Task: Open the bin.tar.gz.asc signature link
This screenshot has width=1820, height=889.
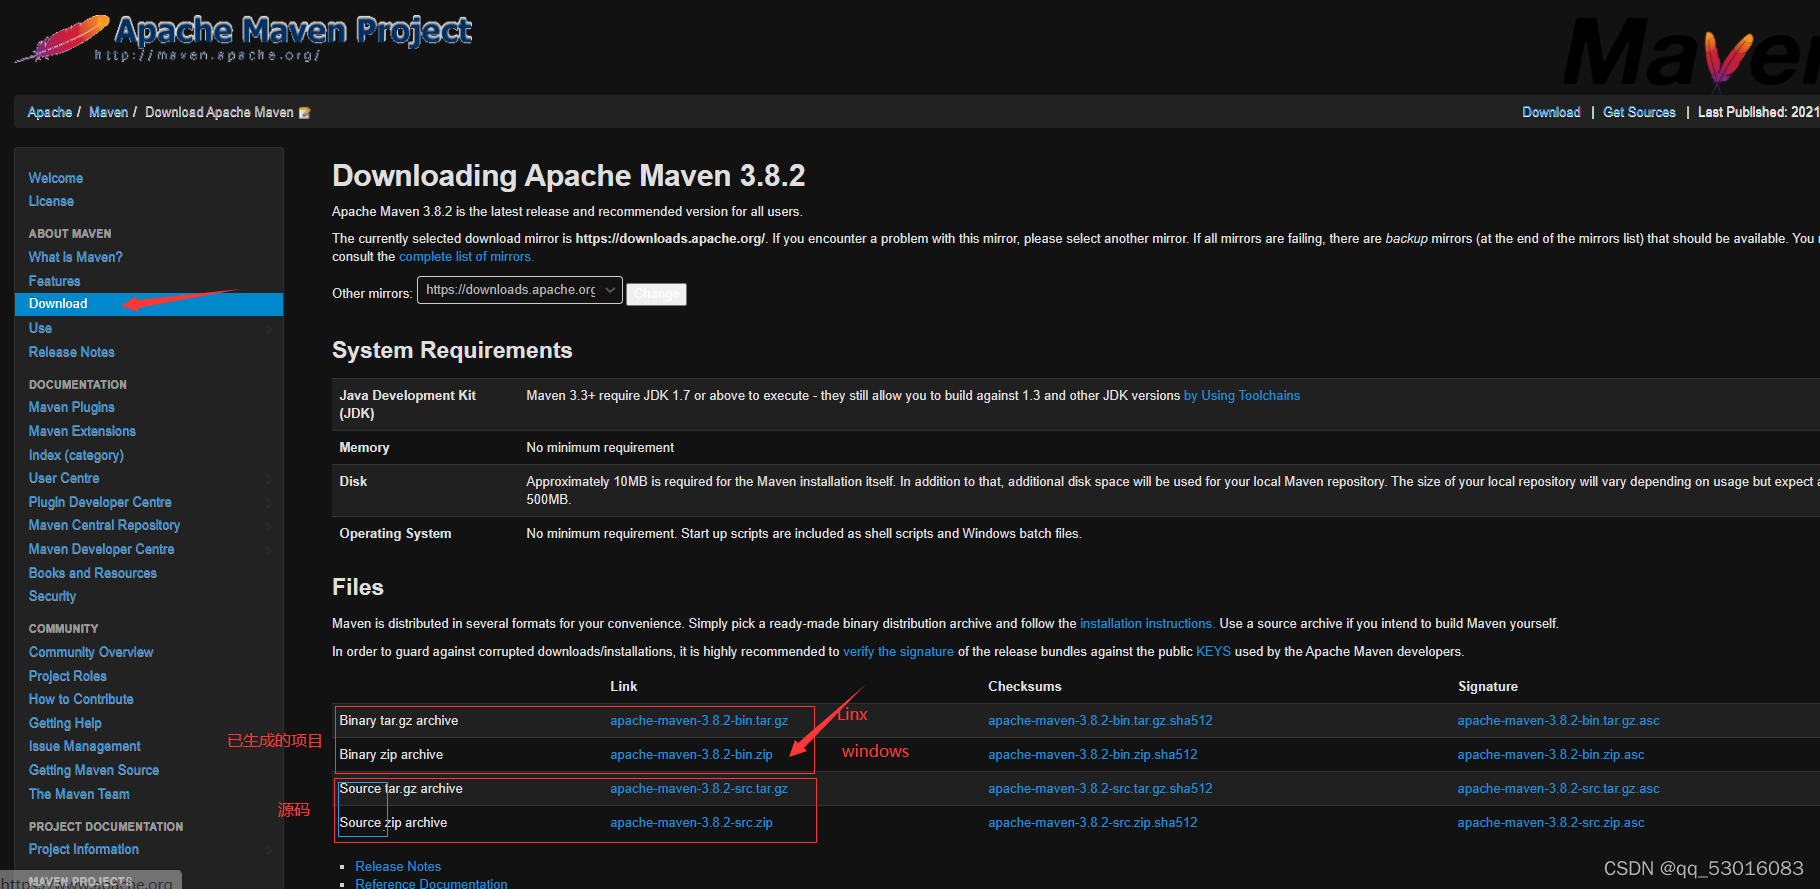Action: (x=1558, y=721)
